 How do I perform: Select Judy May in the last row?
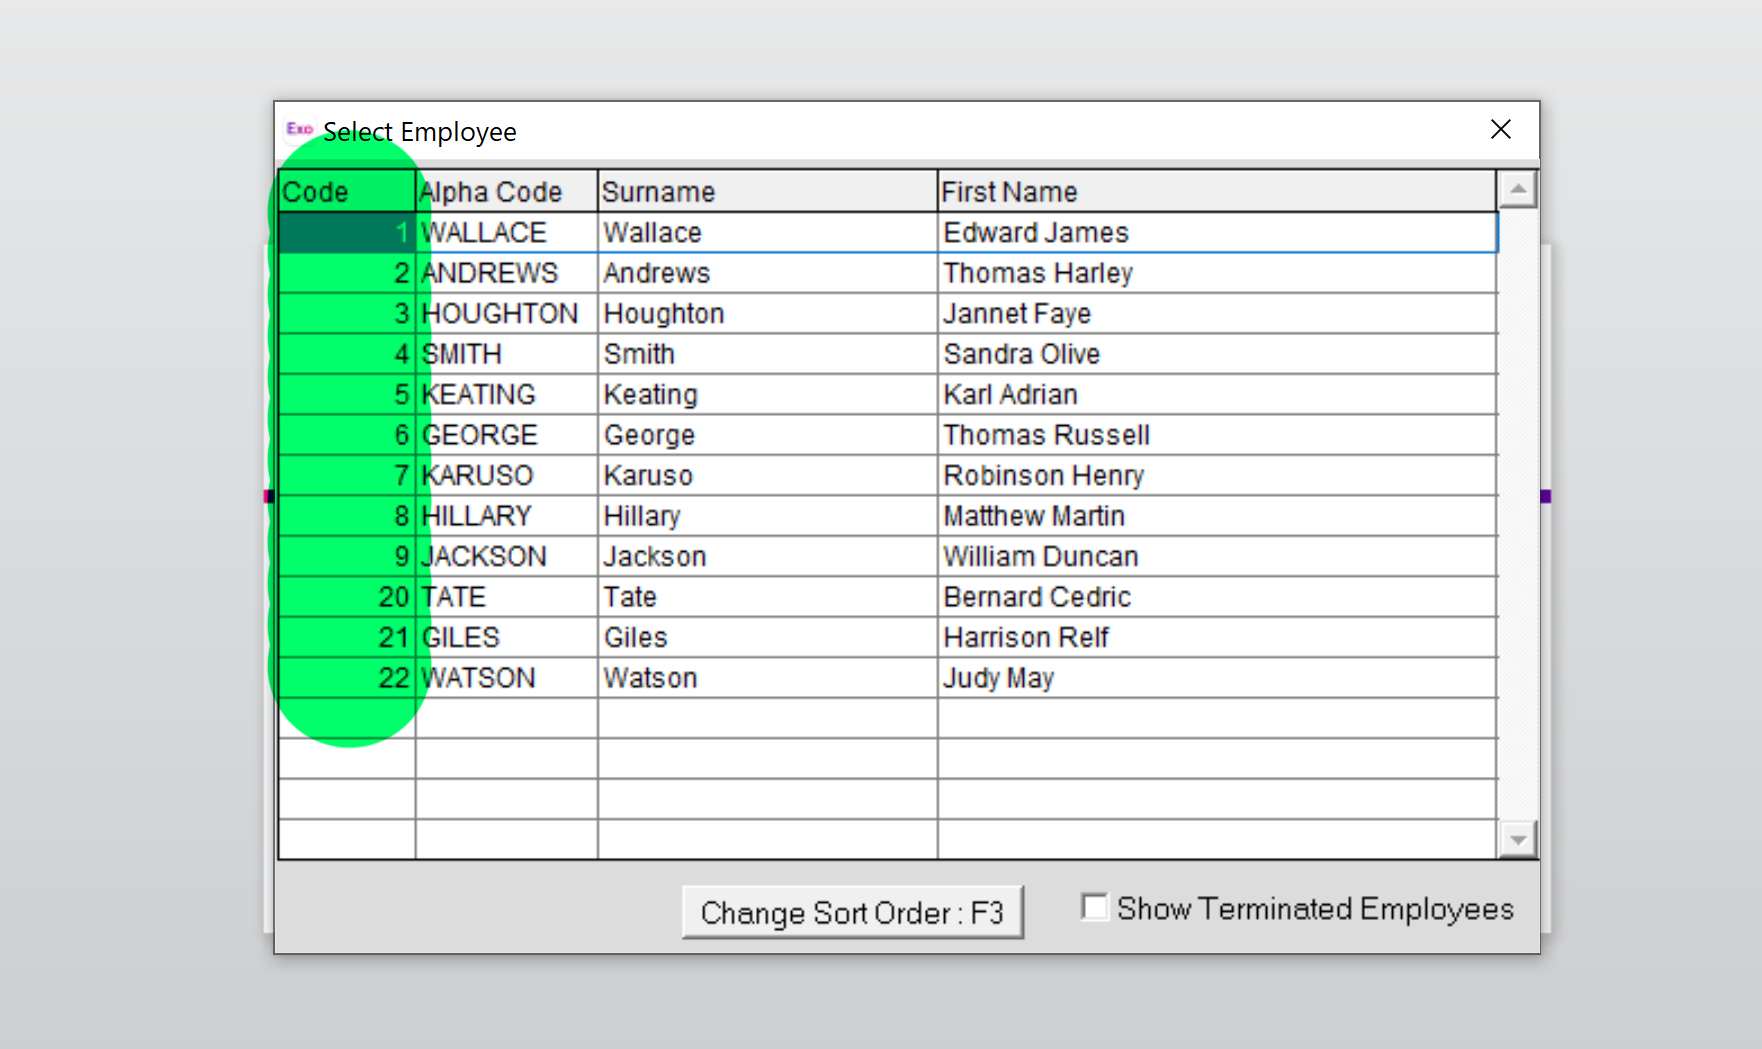(x=998, y=678)
